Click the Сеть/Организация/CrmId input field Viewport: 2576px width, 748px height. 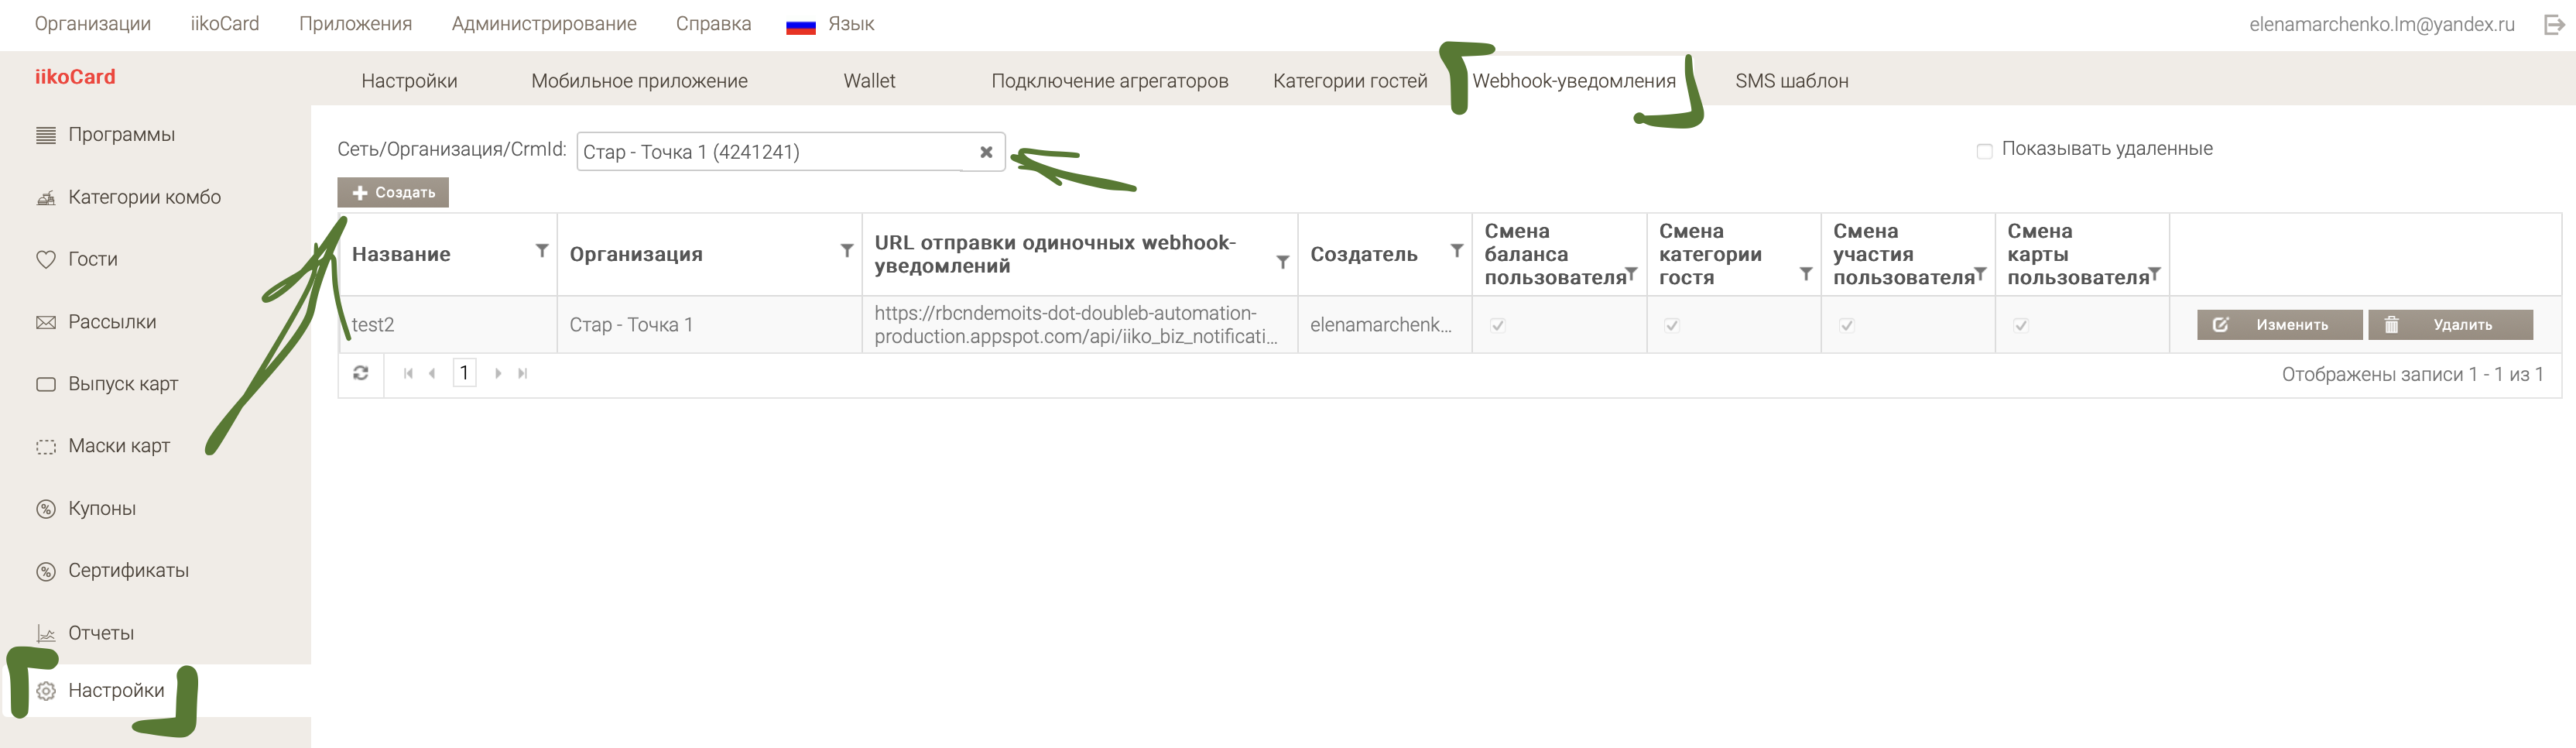click(x=770, y=152)
